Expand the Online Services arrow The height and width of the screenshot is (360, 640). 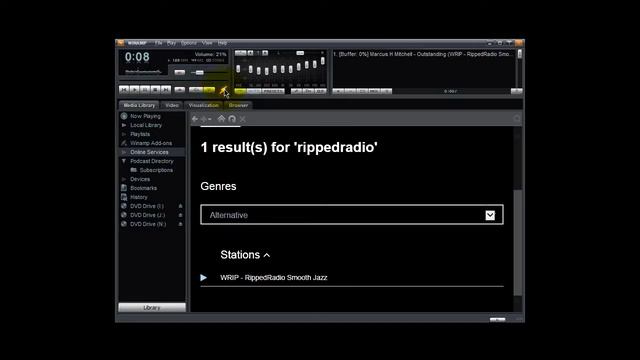(x=124, y=152)
